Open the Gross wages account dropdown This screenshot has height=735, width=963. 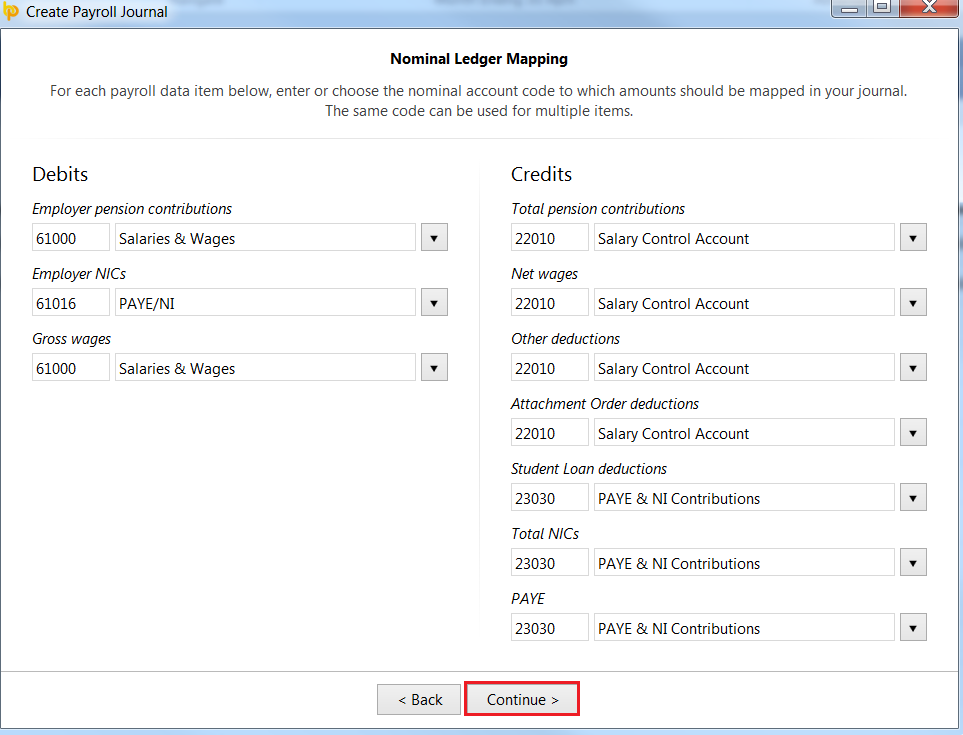click(x=434, y=368)
